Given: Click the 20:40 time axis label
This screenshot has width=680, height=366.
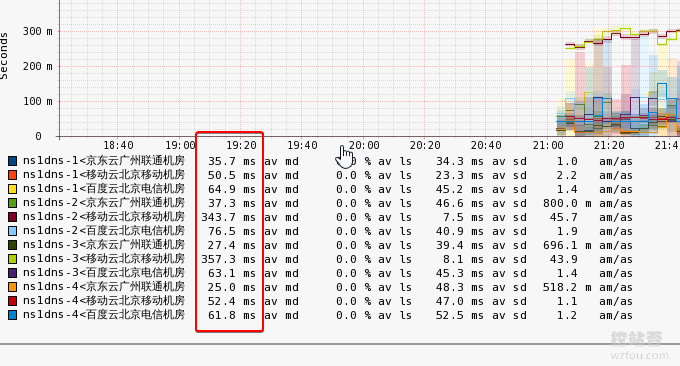Looking at the screenshot, I should coord(486,145).
